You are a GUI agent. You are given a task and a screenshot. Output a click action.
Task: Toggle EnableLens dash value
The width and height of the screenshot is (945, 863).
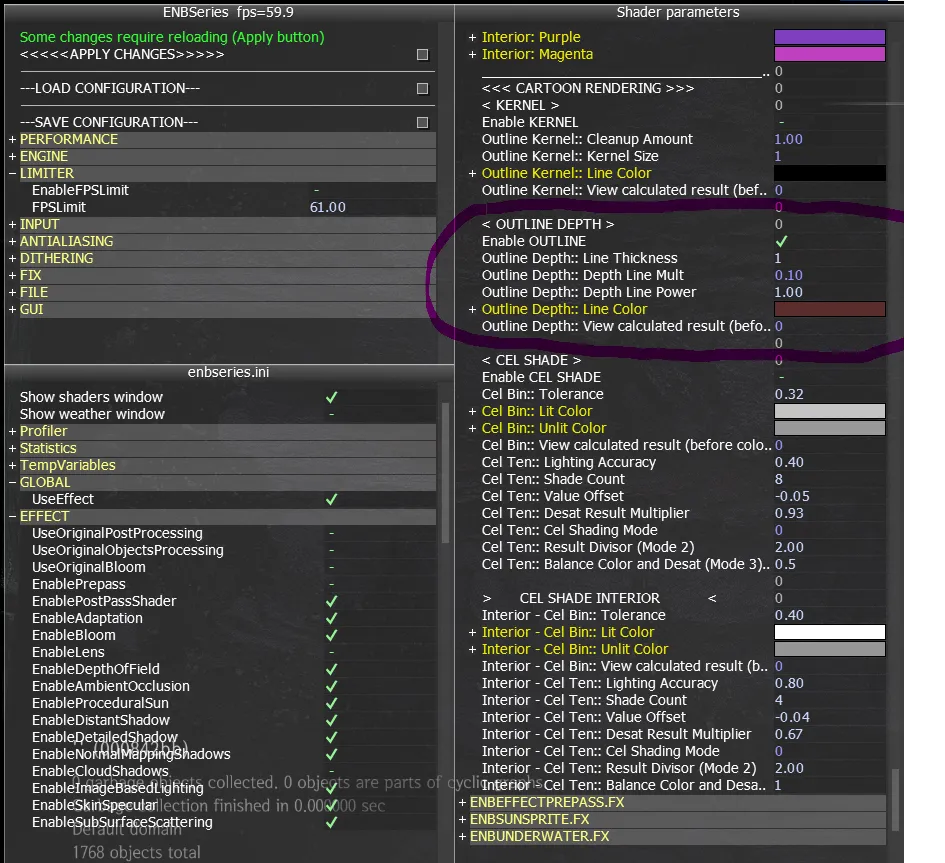[x=331, y=652]
